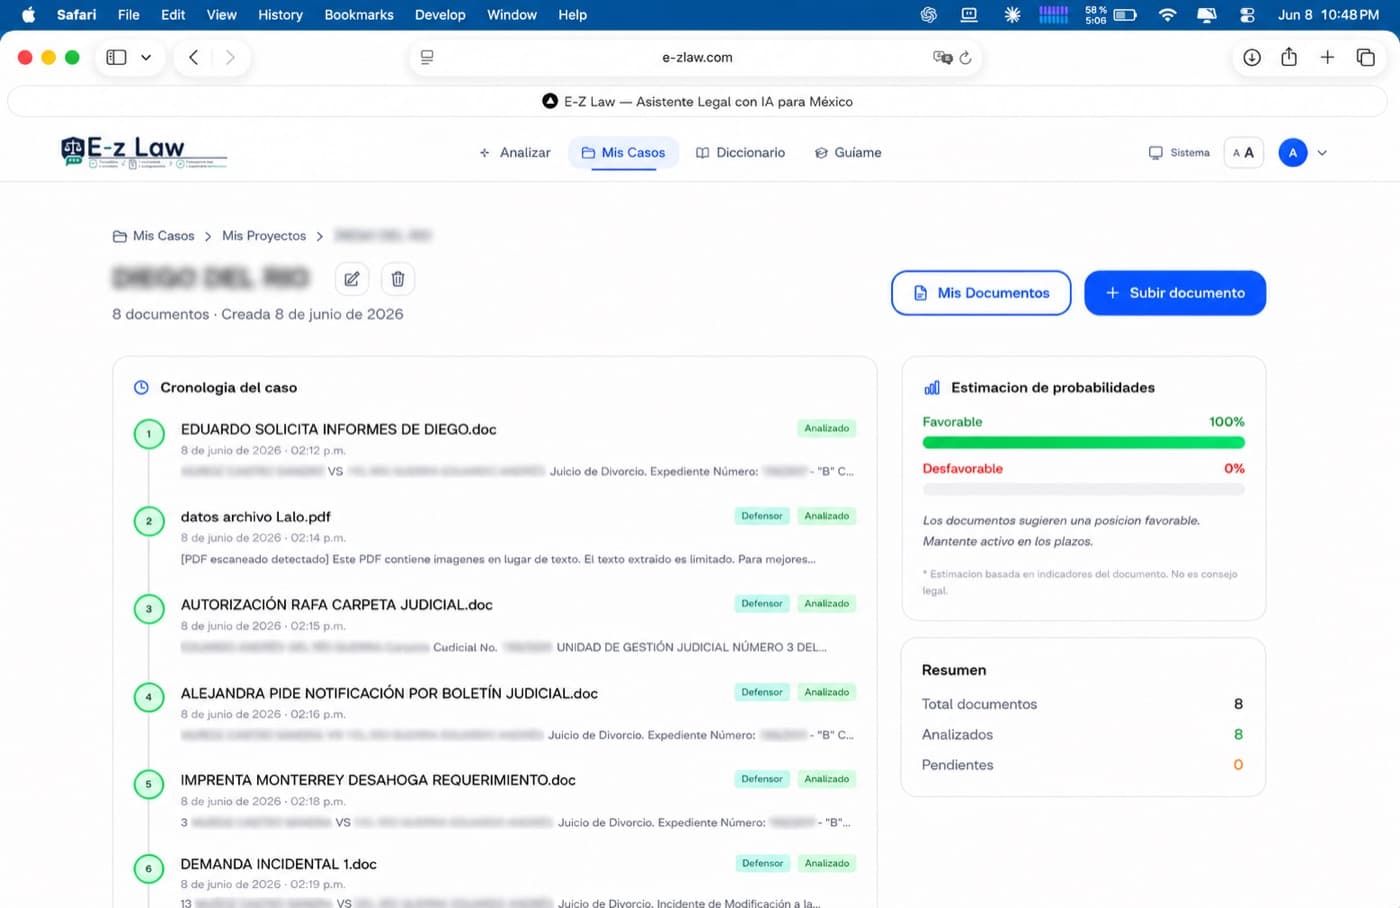The width and height of the screenshot is (1400, 908).
Task: Open a new tab with plus icon
Action: coord(1327,57)
